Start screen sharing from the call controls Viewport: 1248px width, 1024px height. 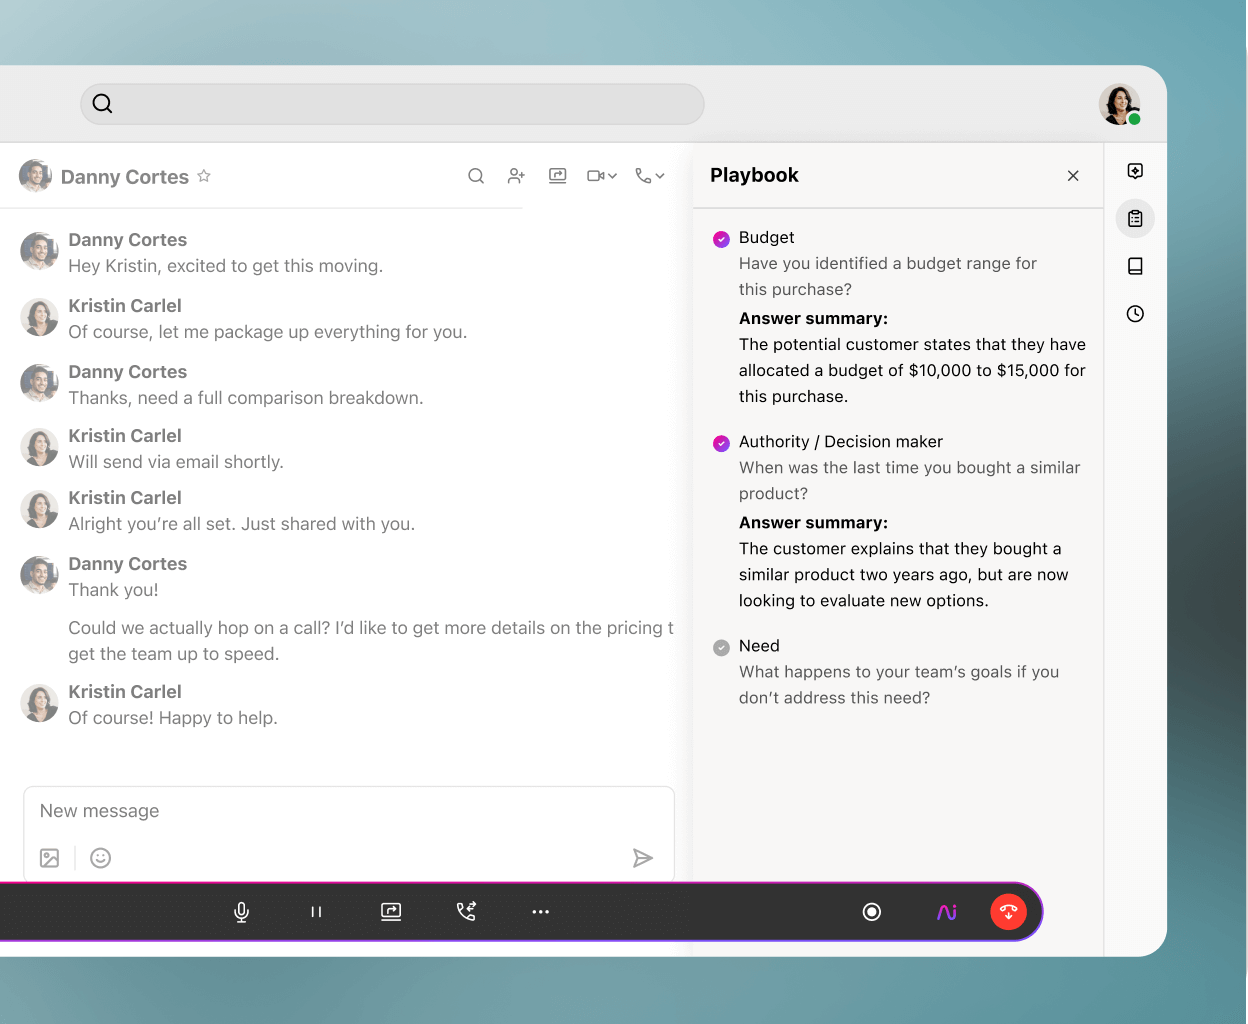point(391,912)
